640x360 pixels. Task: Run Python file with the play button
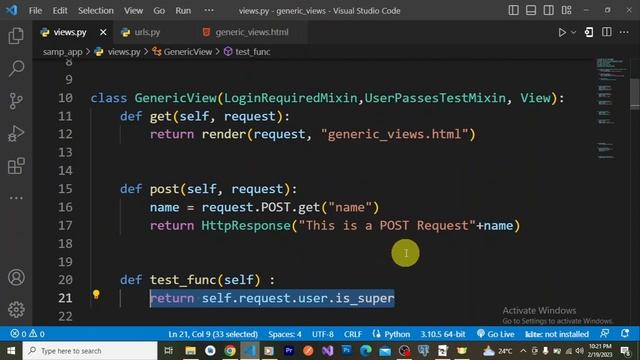coord(562,32)
